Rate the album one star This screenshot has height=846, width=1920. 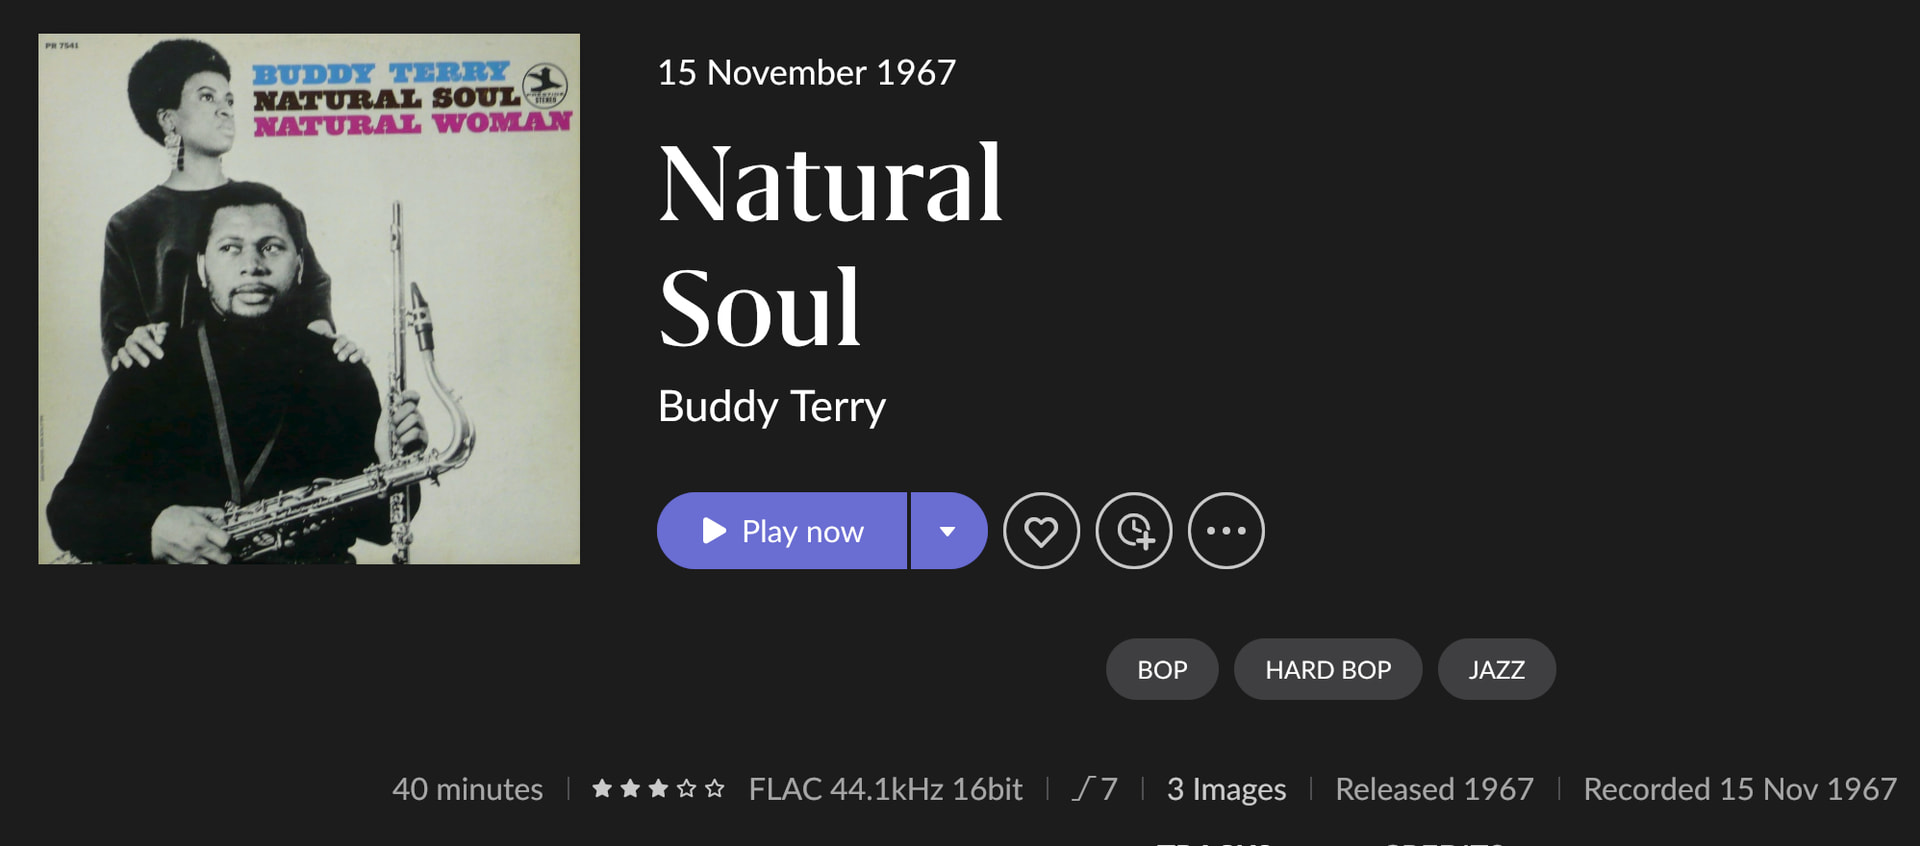click(x=602, y=789)
